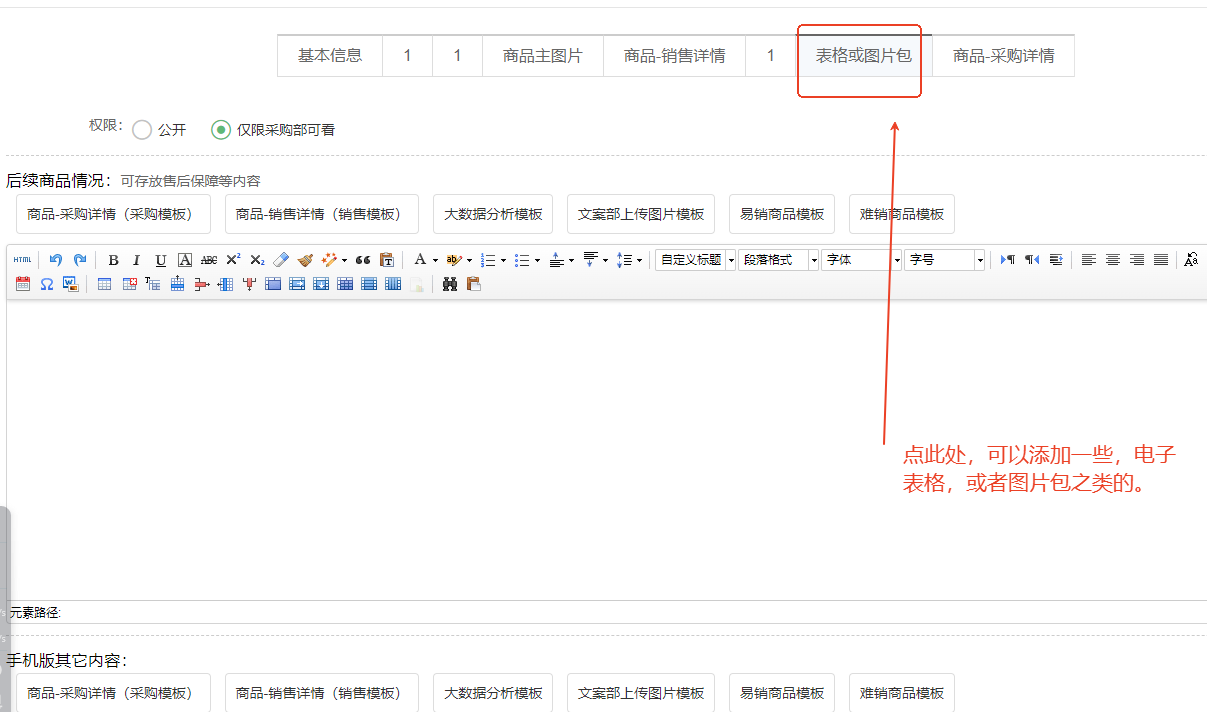Click the eraser clear-formatting icon
Viewport: 1207px width, 712px height.
281,260
